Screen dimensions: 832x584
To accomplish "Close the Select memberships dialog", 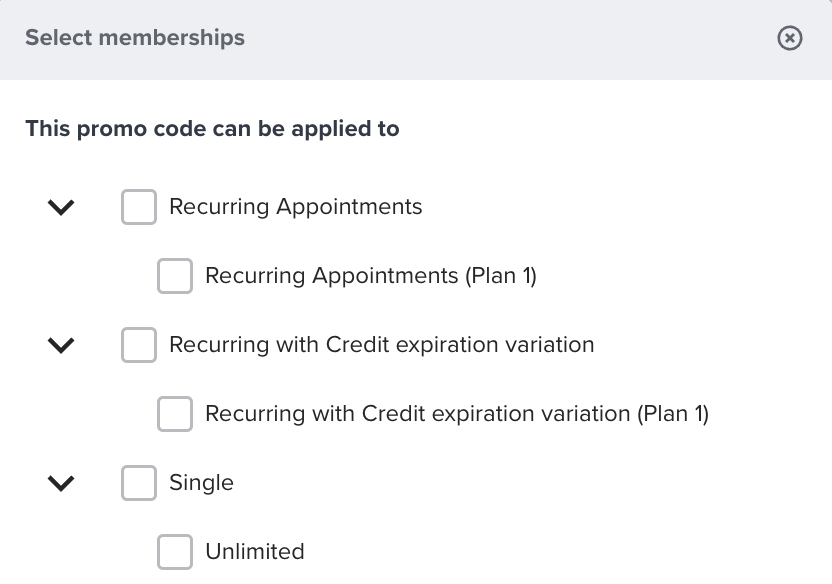I will coord(789,39).
